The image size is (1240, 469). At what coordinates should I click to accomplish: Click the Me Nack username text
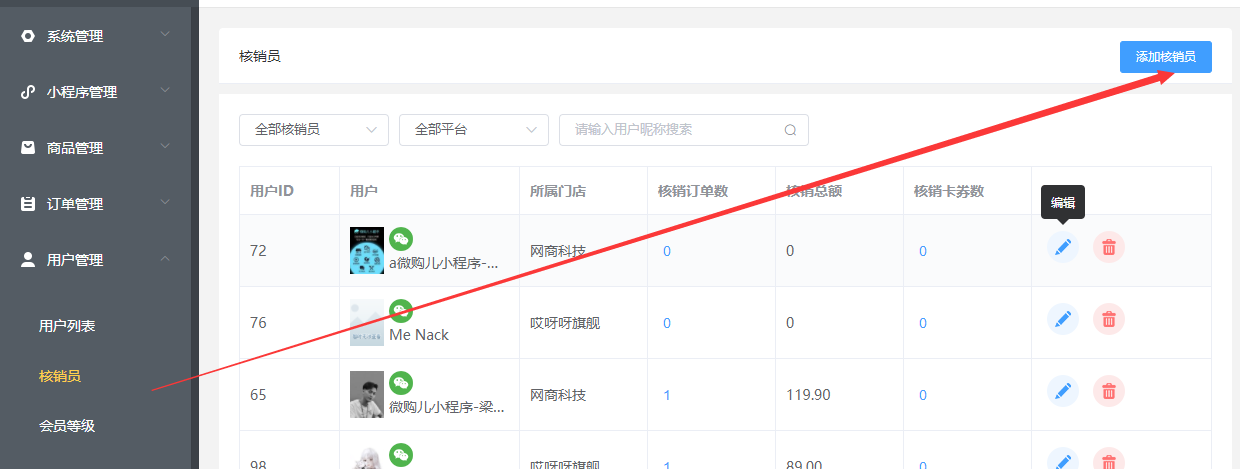tap(419, 335)
